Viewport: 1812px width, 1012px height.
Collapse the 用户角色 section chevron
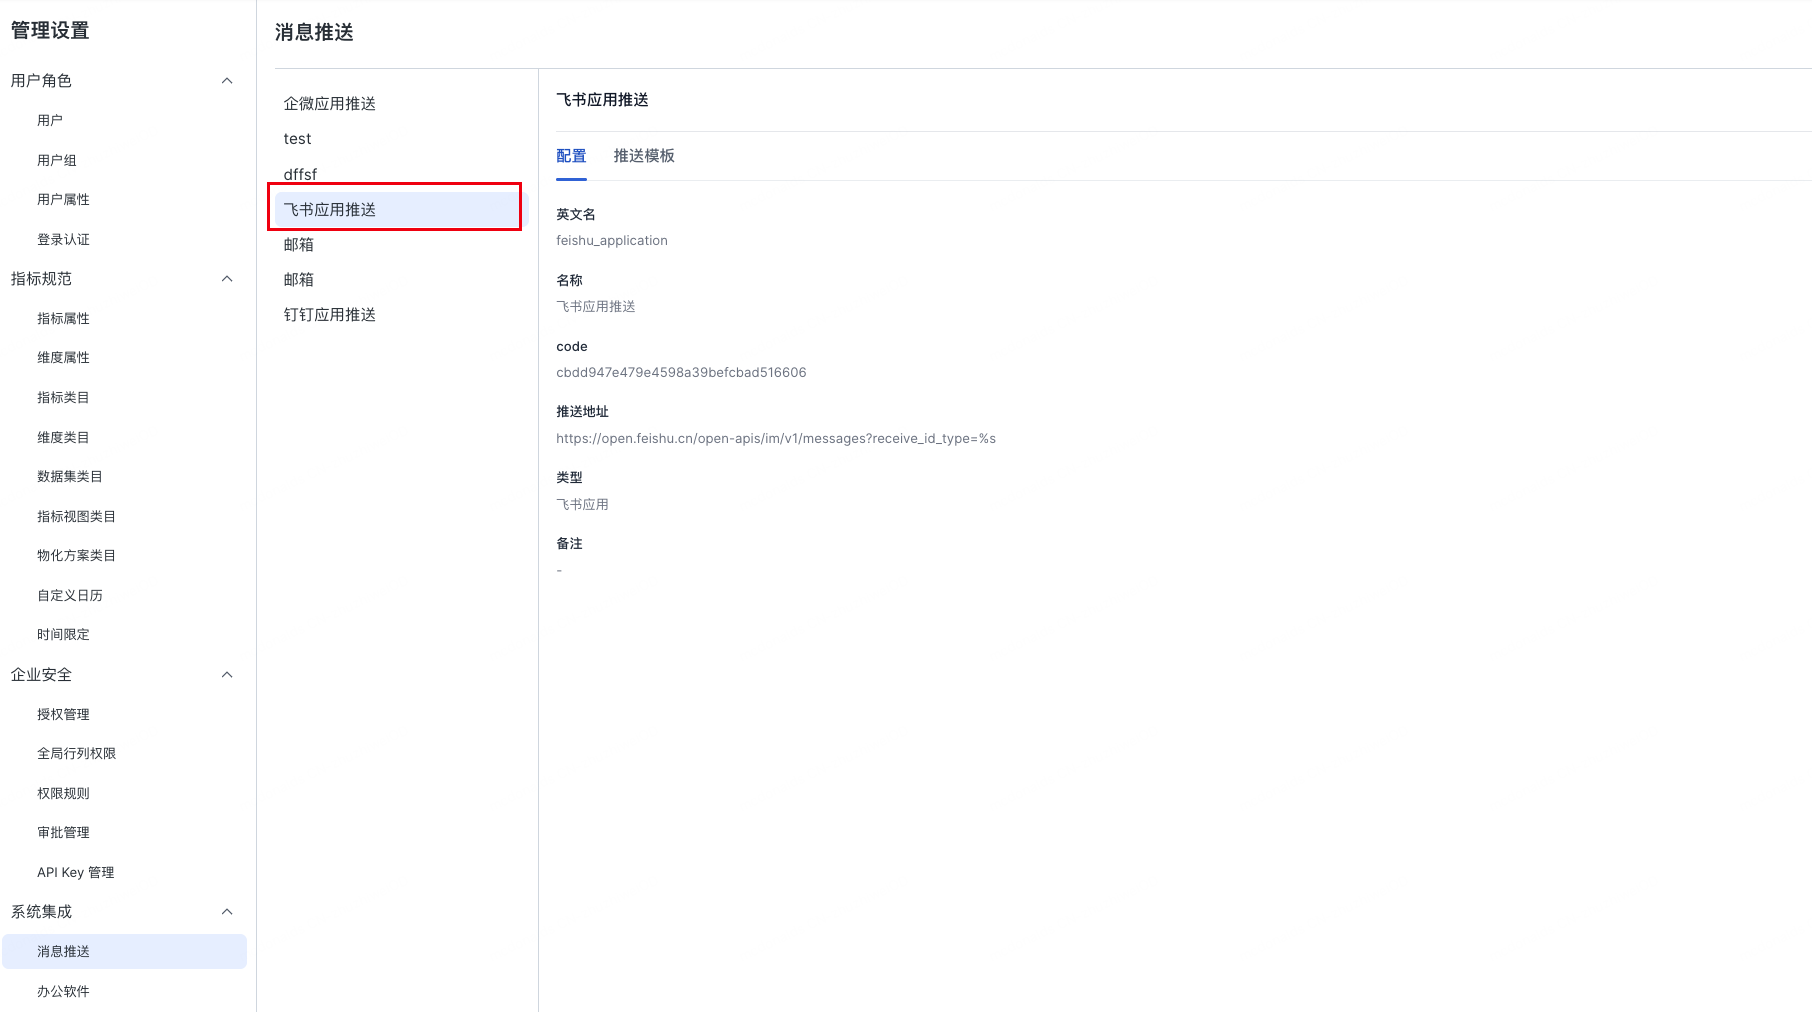[x=227, y=81]
